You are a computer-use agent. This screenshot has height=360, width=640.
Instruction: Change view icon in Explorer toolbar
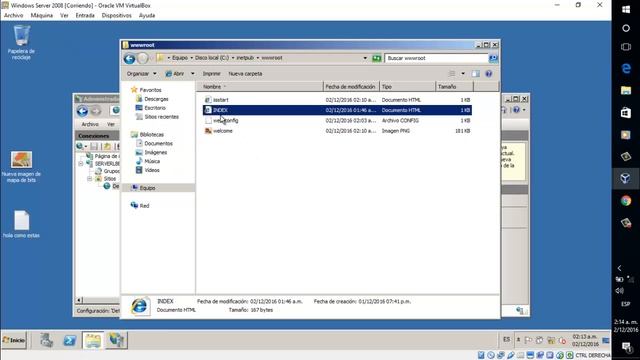[452, 74]
